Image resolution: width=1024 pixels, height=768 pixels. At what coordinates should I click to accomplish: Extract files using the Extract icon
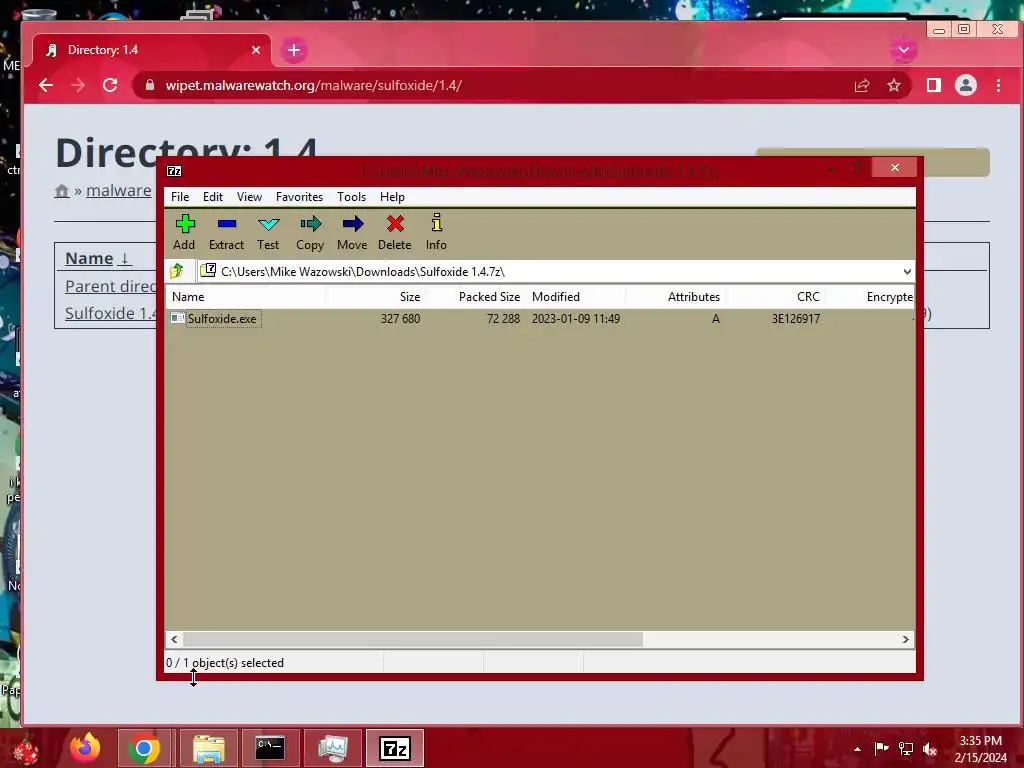click(x=226, y=232)
